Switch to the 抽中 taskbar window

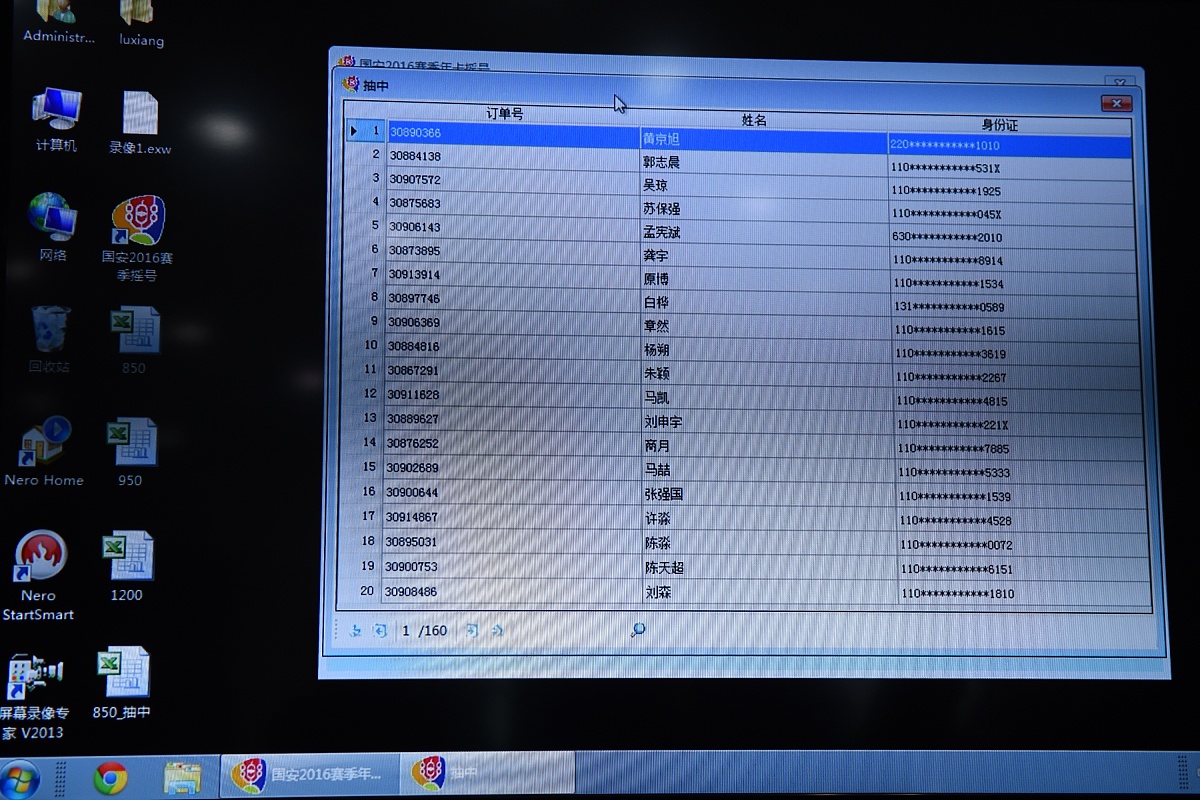pos(487,774)
